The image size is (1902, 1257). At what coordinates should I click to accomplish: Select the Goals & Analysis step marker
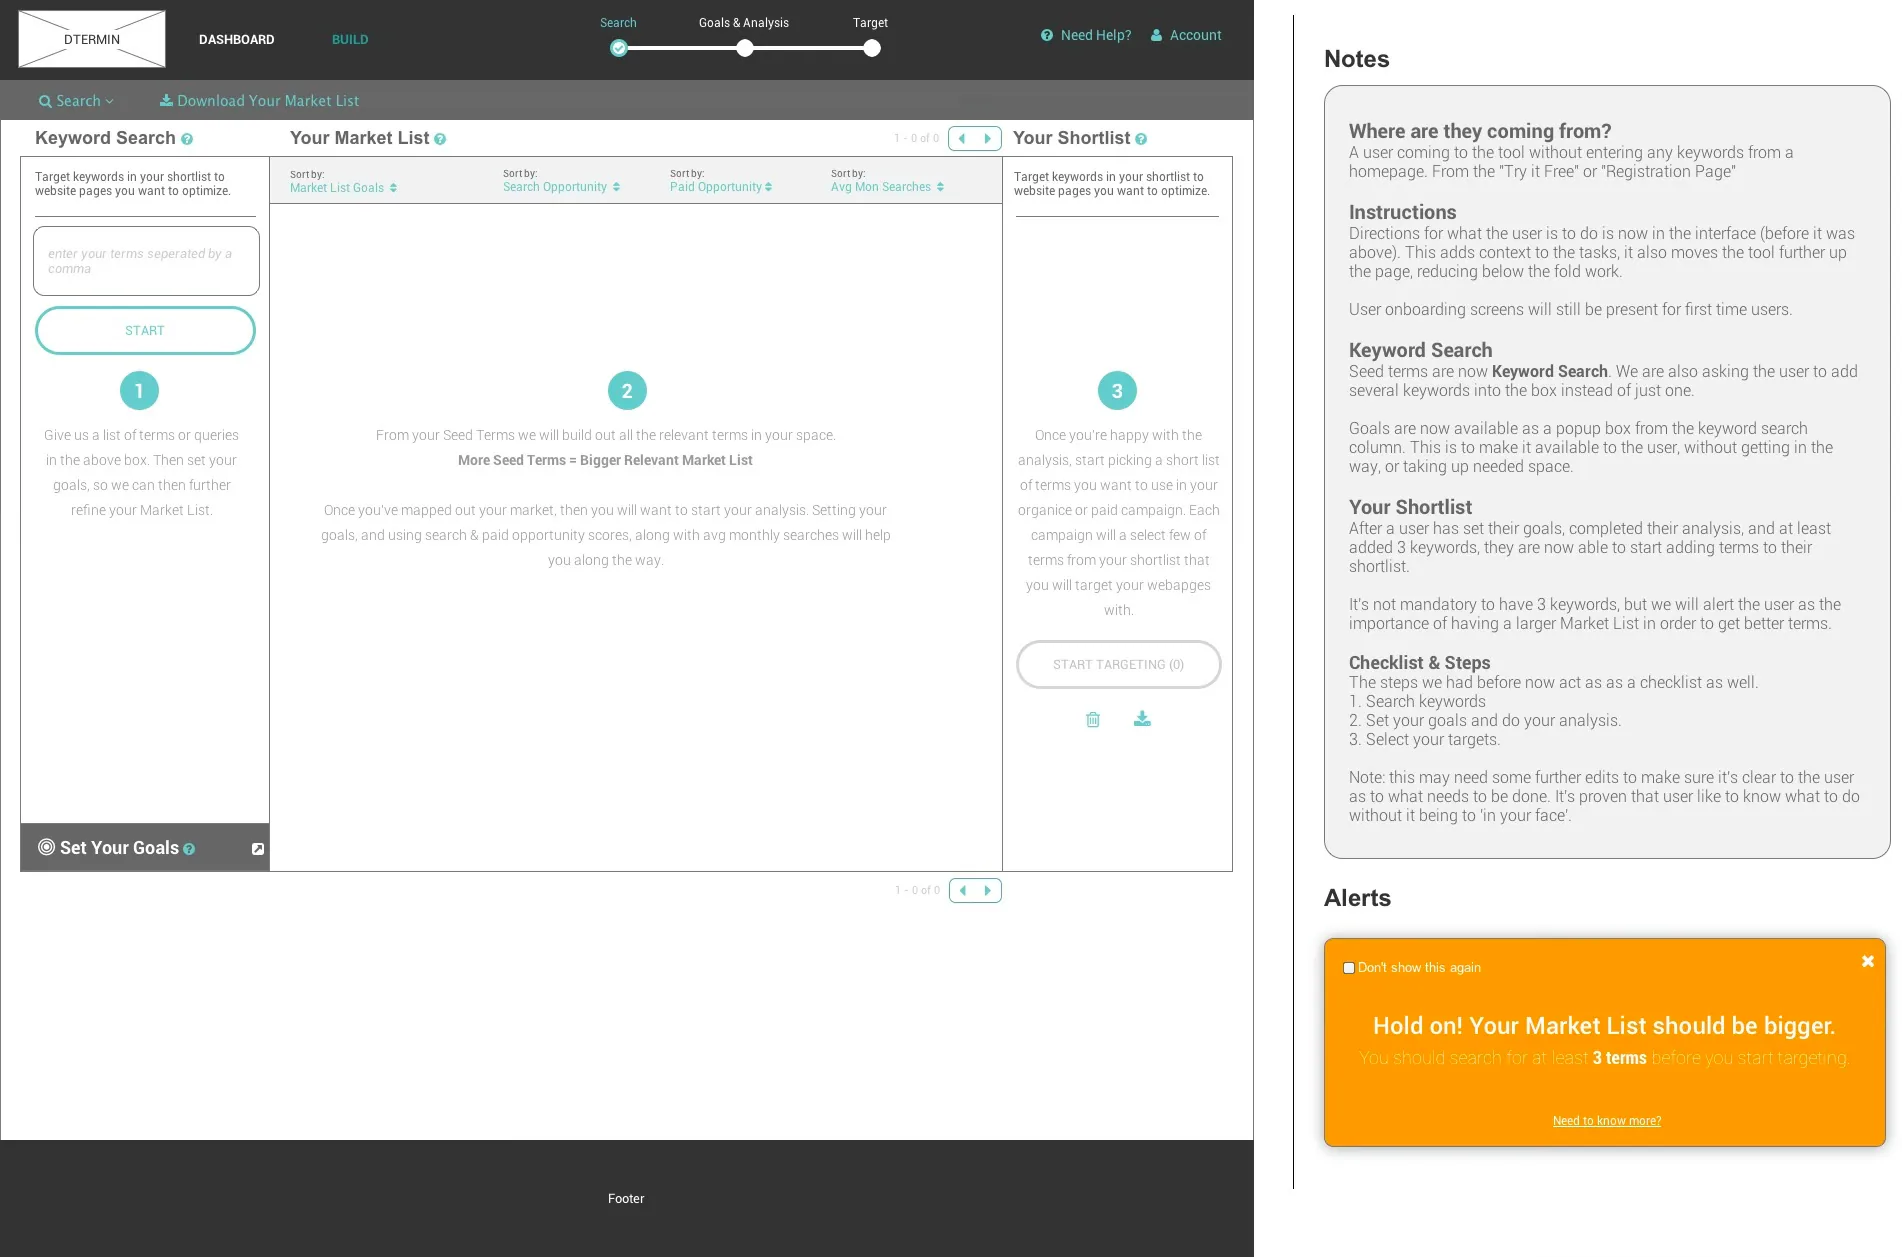[745, 48]
